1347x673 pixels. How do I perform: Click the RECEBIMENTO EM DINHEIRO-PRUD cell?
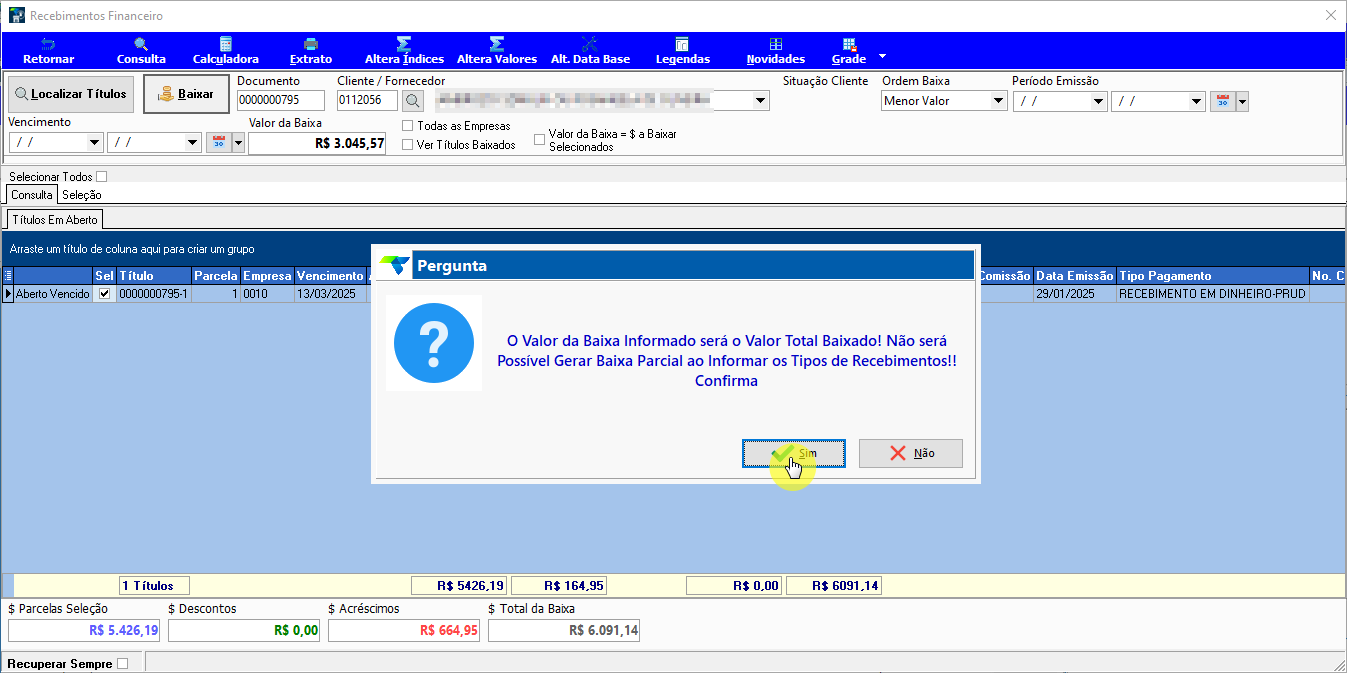pos(1212,294)
